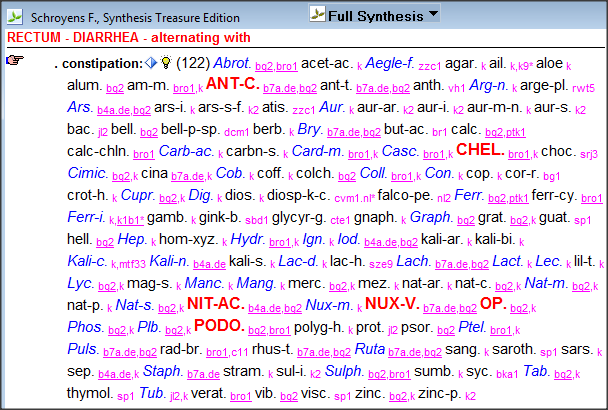This screenshot has width=608, height=410.
Task: Click the (122) remedy count
Action: point(193,63)
